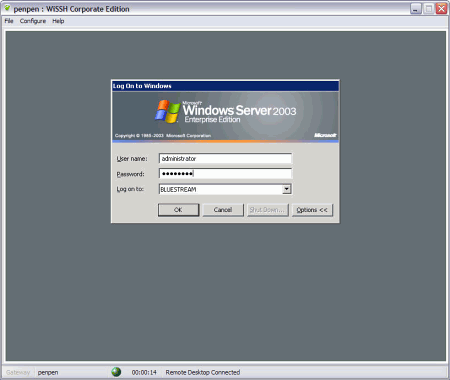Click OK to log on
450x380 pixels.
pyautogui.click(x=178, y=210)
